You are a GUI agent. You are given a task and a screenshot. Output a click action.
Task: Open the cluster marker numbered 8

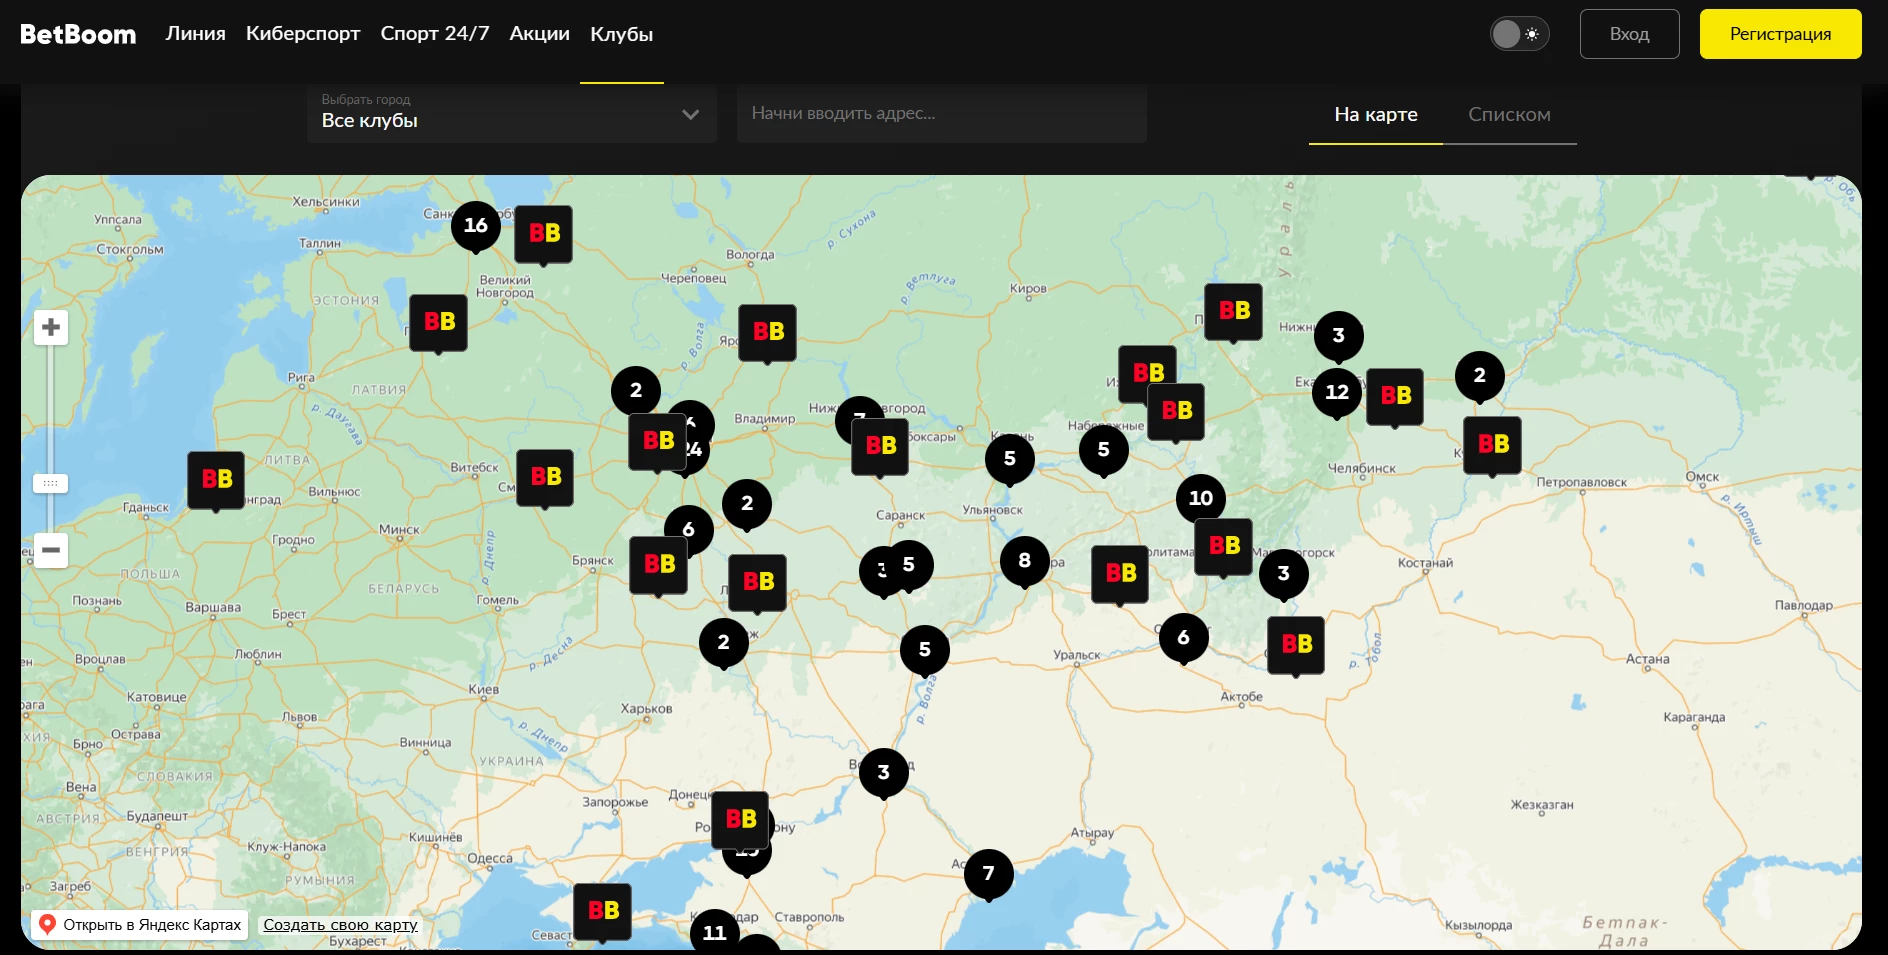(x=1025, y=560)
